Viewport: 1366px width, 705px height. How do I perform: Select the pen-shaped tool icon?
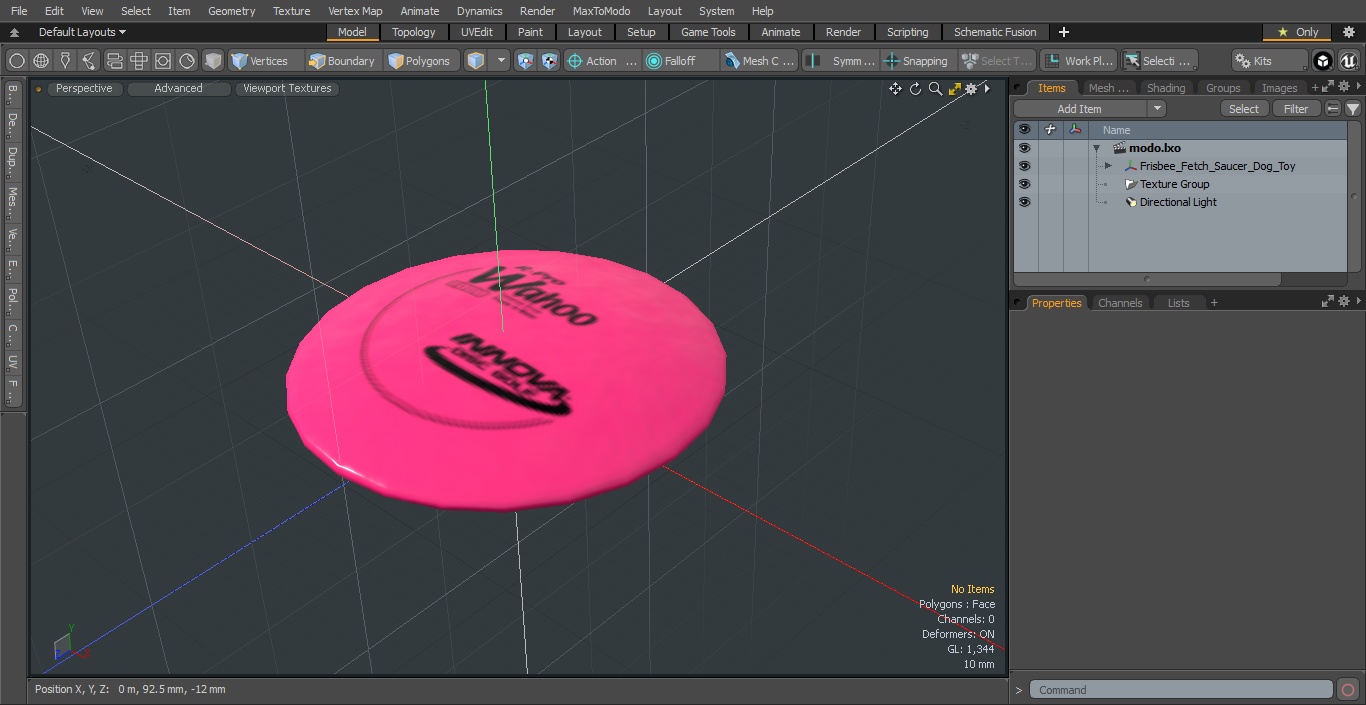point(65,61)
